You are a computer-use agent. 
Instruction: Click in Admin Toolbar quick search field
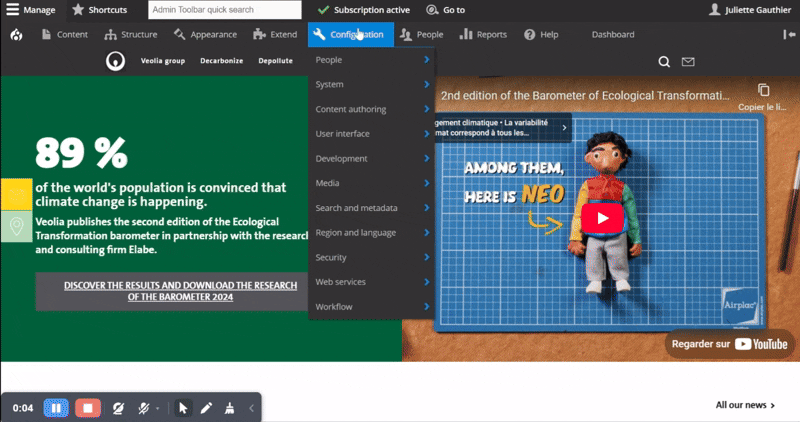[x=225, y=10]
